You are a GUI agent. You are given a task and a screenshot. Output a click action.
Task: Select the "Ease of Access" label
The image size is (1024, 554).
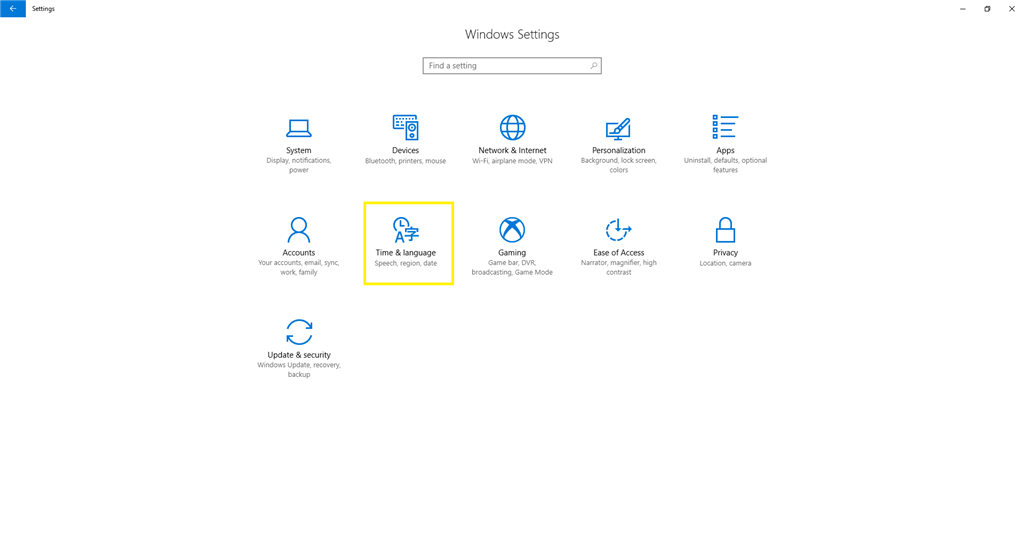618,253
